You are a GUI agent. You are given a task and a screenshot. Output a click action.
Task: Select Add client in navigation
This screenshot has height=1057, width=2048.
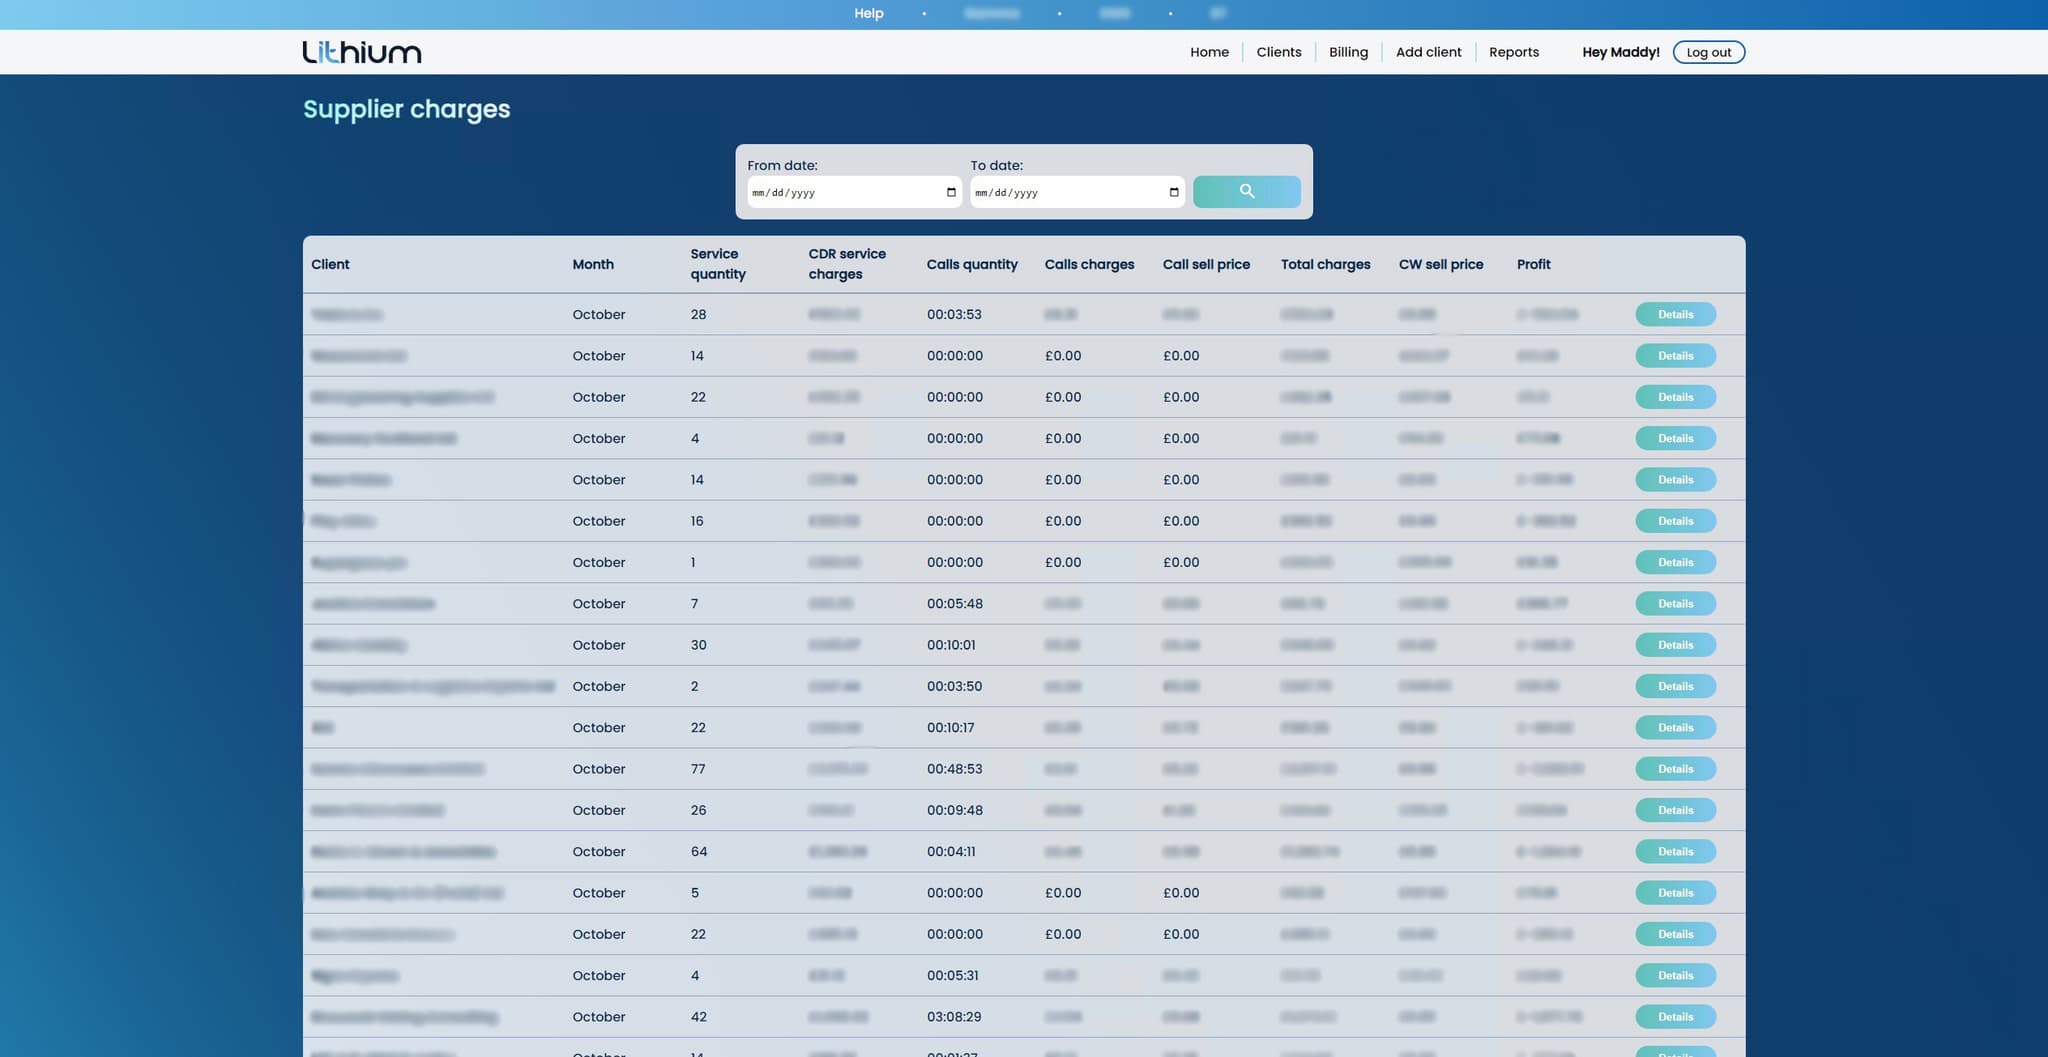coord(1428,52)
